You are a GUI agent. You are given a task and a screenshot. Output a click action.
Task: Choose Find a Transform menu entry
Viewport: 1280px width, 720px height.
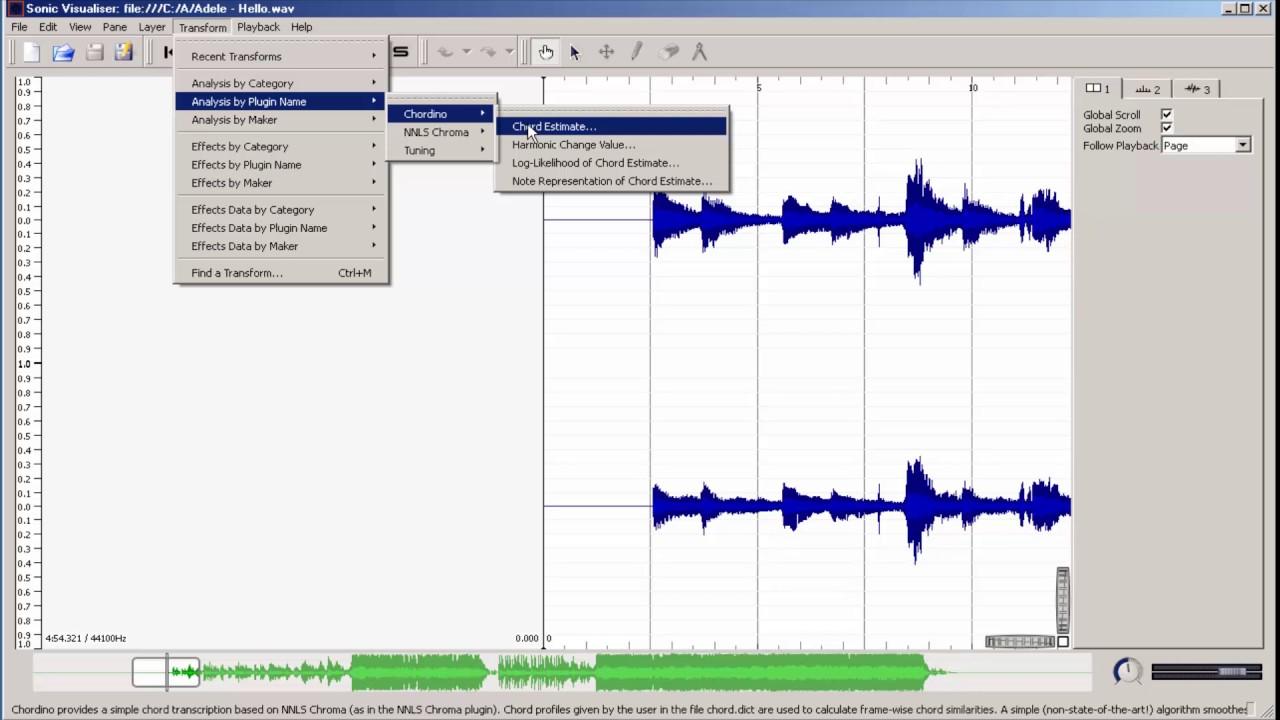click(x=282, y=272)
